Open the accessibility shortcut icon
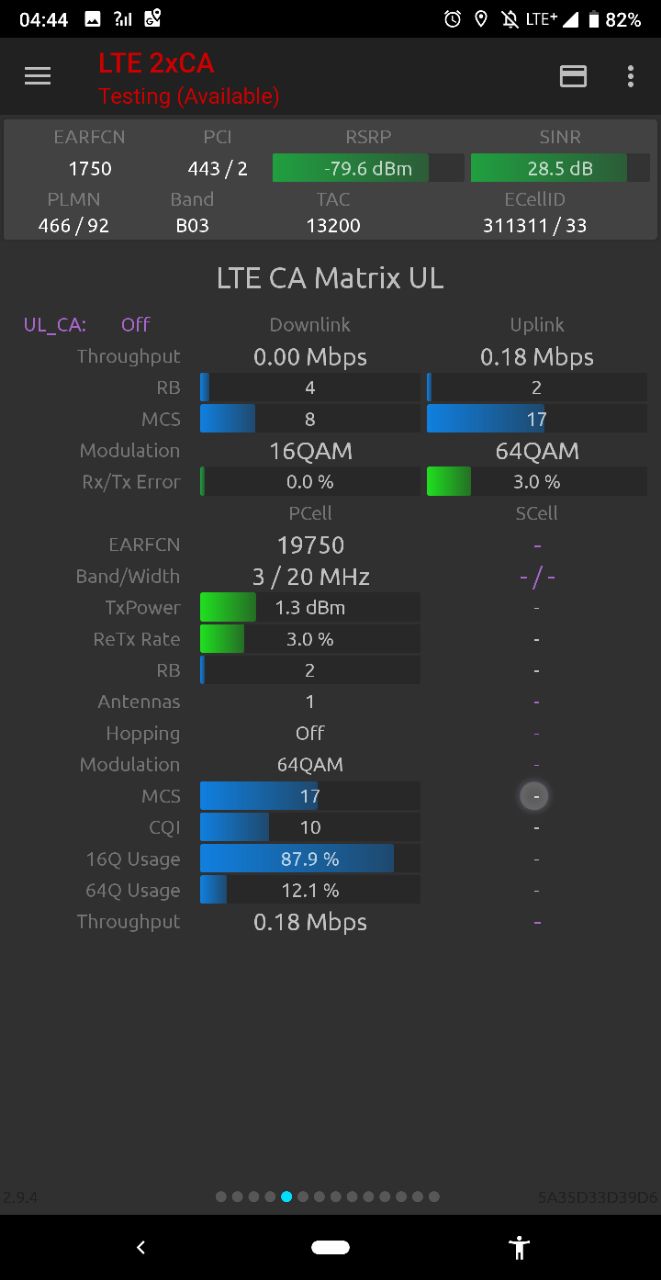Image resolution: width=661 pixels, height=1280 pixels. tap(519, 1247)
